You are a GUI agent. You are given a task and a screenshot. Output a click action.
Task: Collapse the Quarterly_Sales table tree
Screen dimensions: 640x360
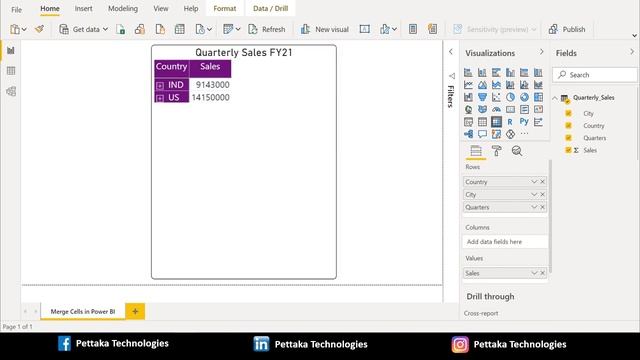(555, 98)
